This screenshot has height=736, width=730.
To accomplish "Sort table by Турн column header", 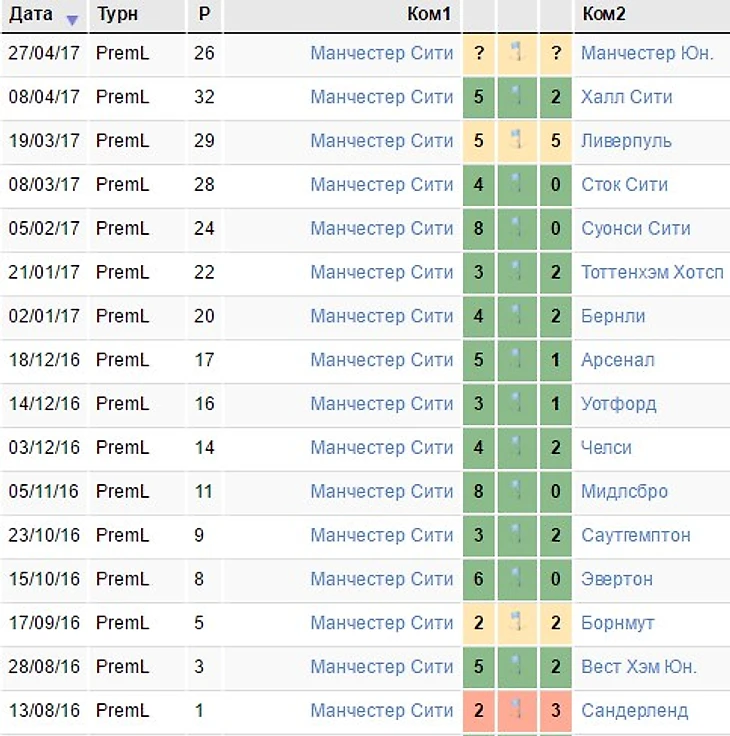I will click(117, 16).
